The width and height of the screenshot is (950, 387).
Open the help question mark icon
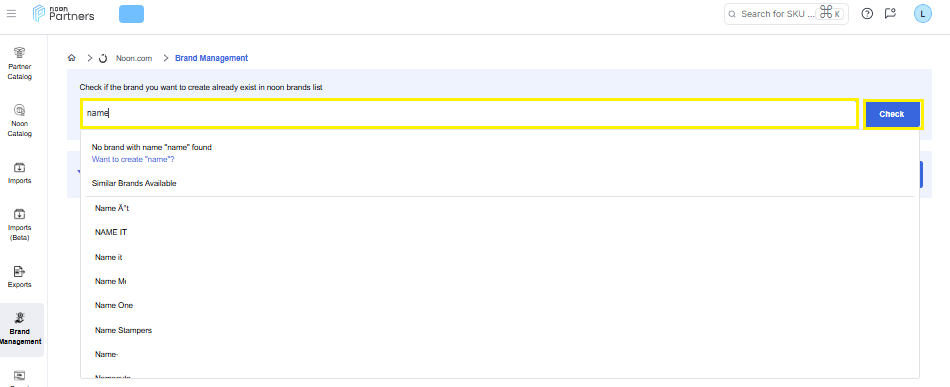tap(867, 13)
